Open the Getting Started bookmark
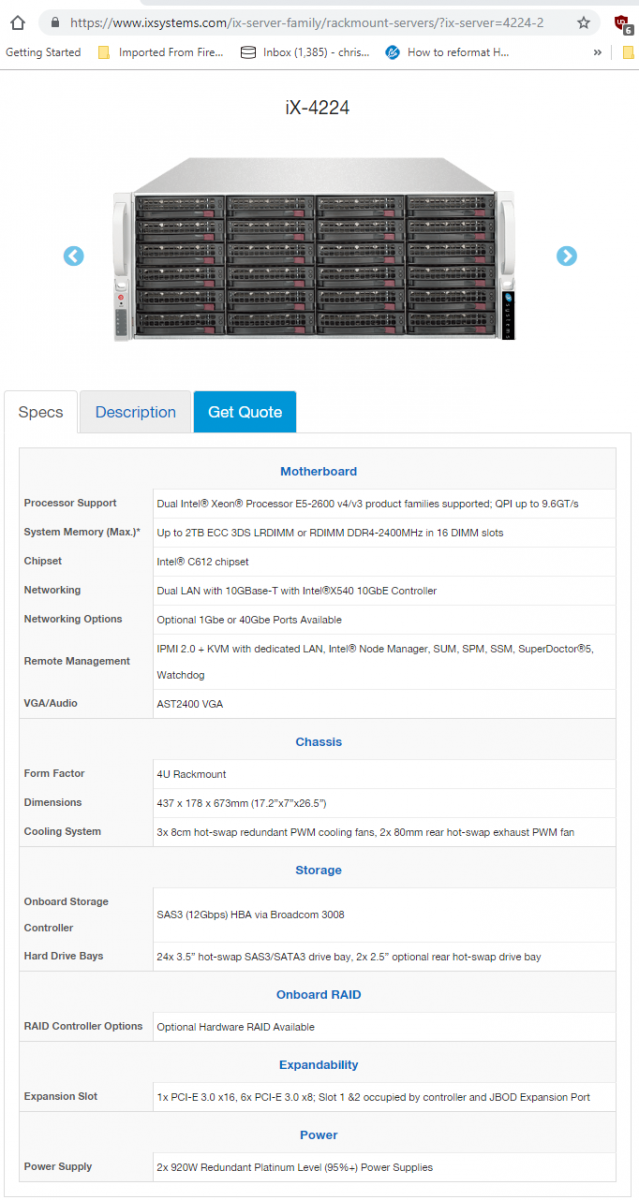639x1200 pixels. [43, 53]
